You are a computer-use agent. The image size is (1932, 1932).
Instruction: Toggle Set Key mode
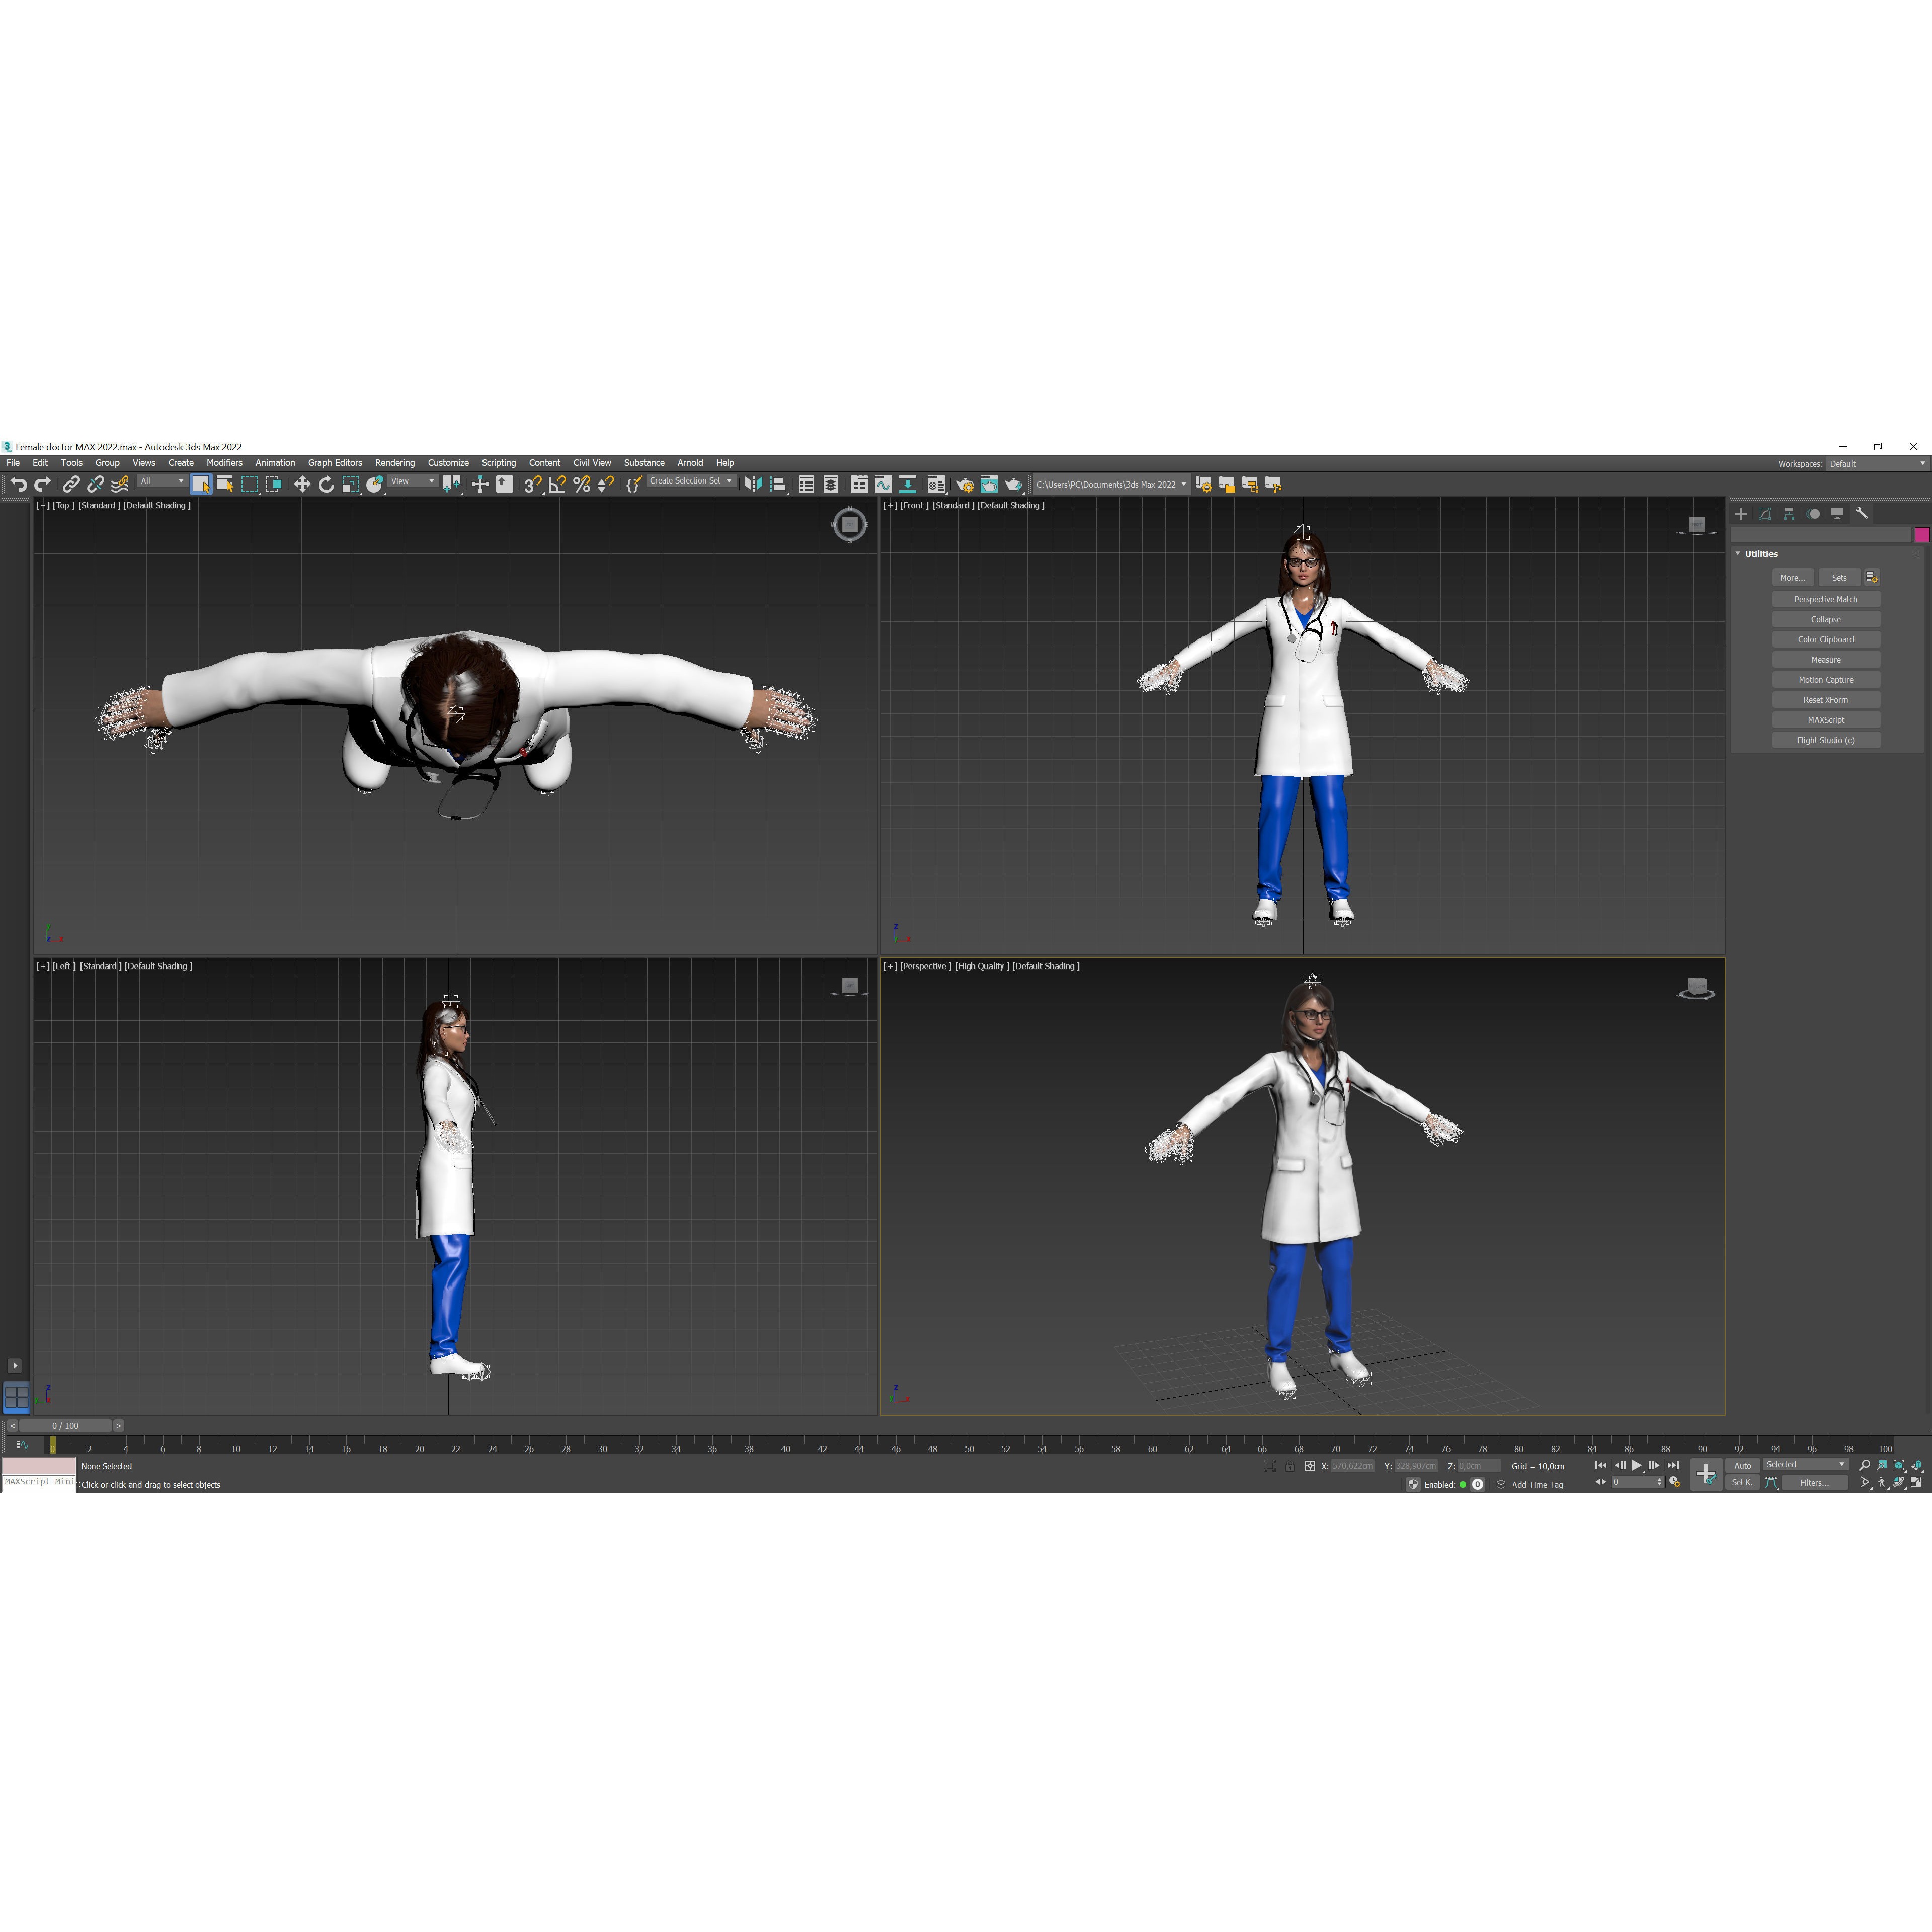(x=1743, y=1483)
